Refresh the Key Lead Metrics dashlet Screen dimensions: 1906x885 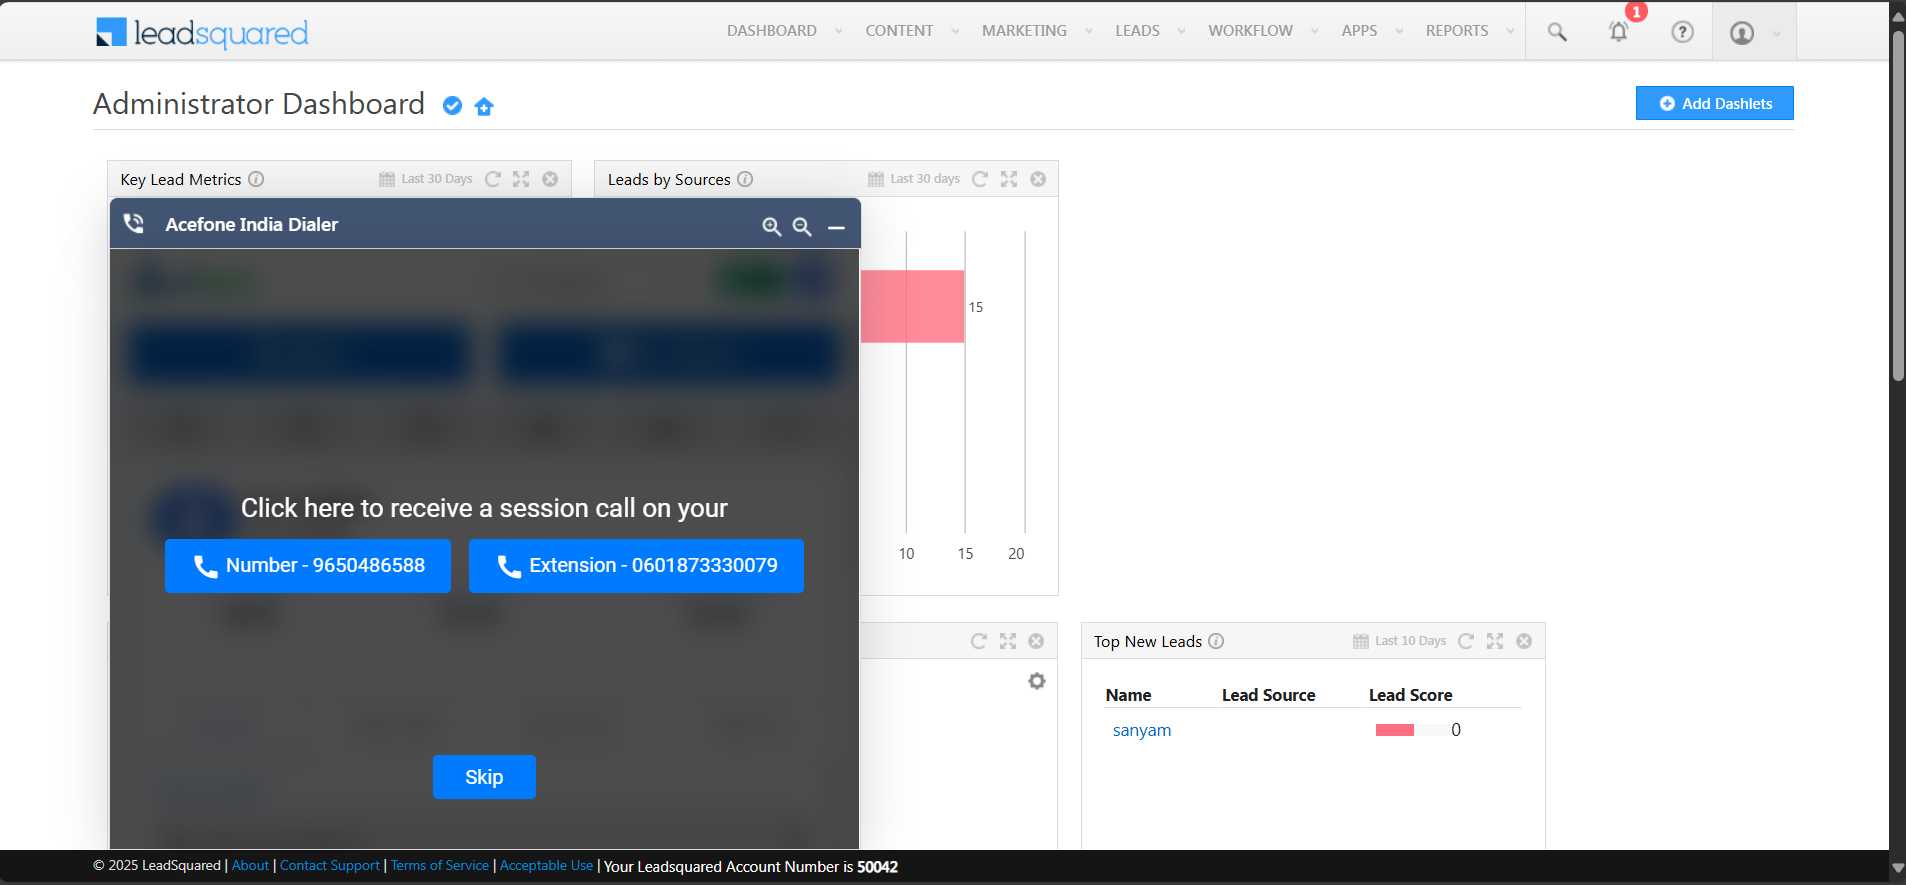493,179
